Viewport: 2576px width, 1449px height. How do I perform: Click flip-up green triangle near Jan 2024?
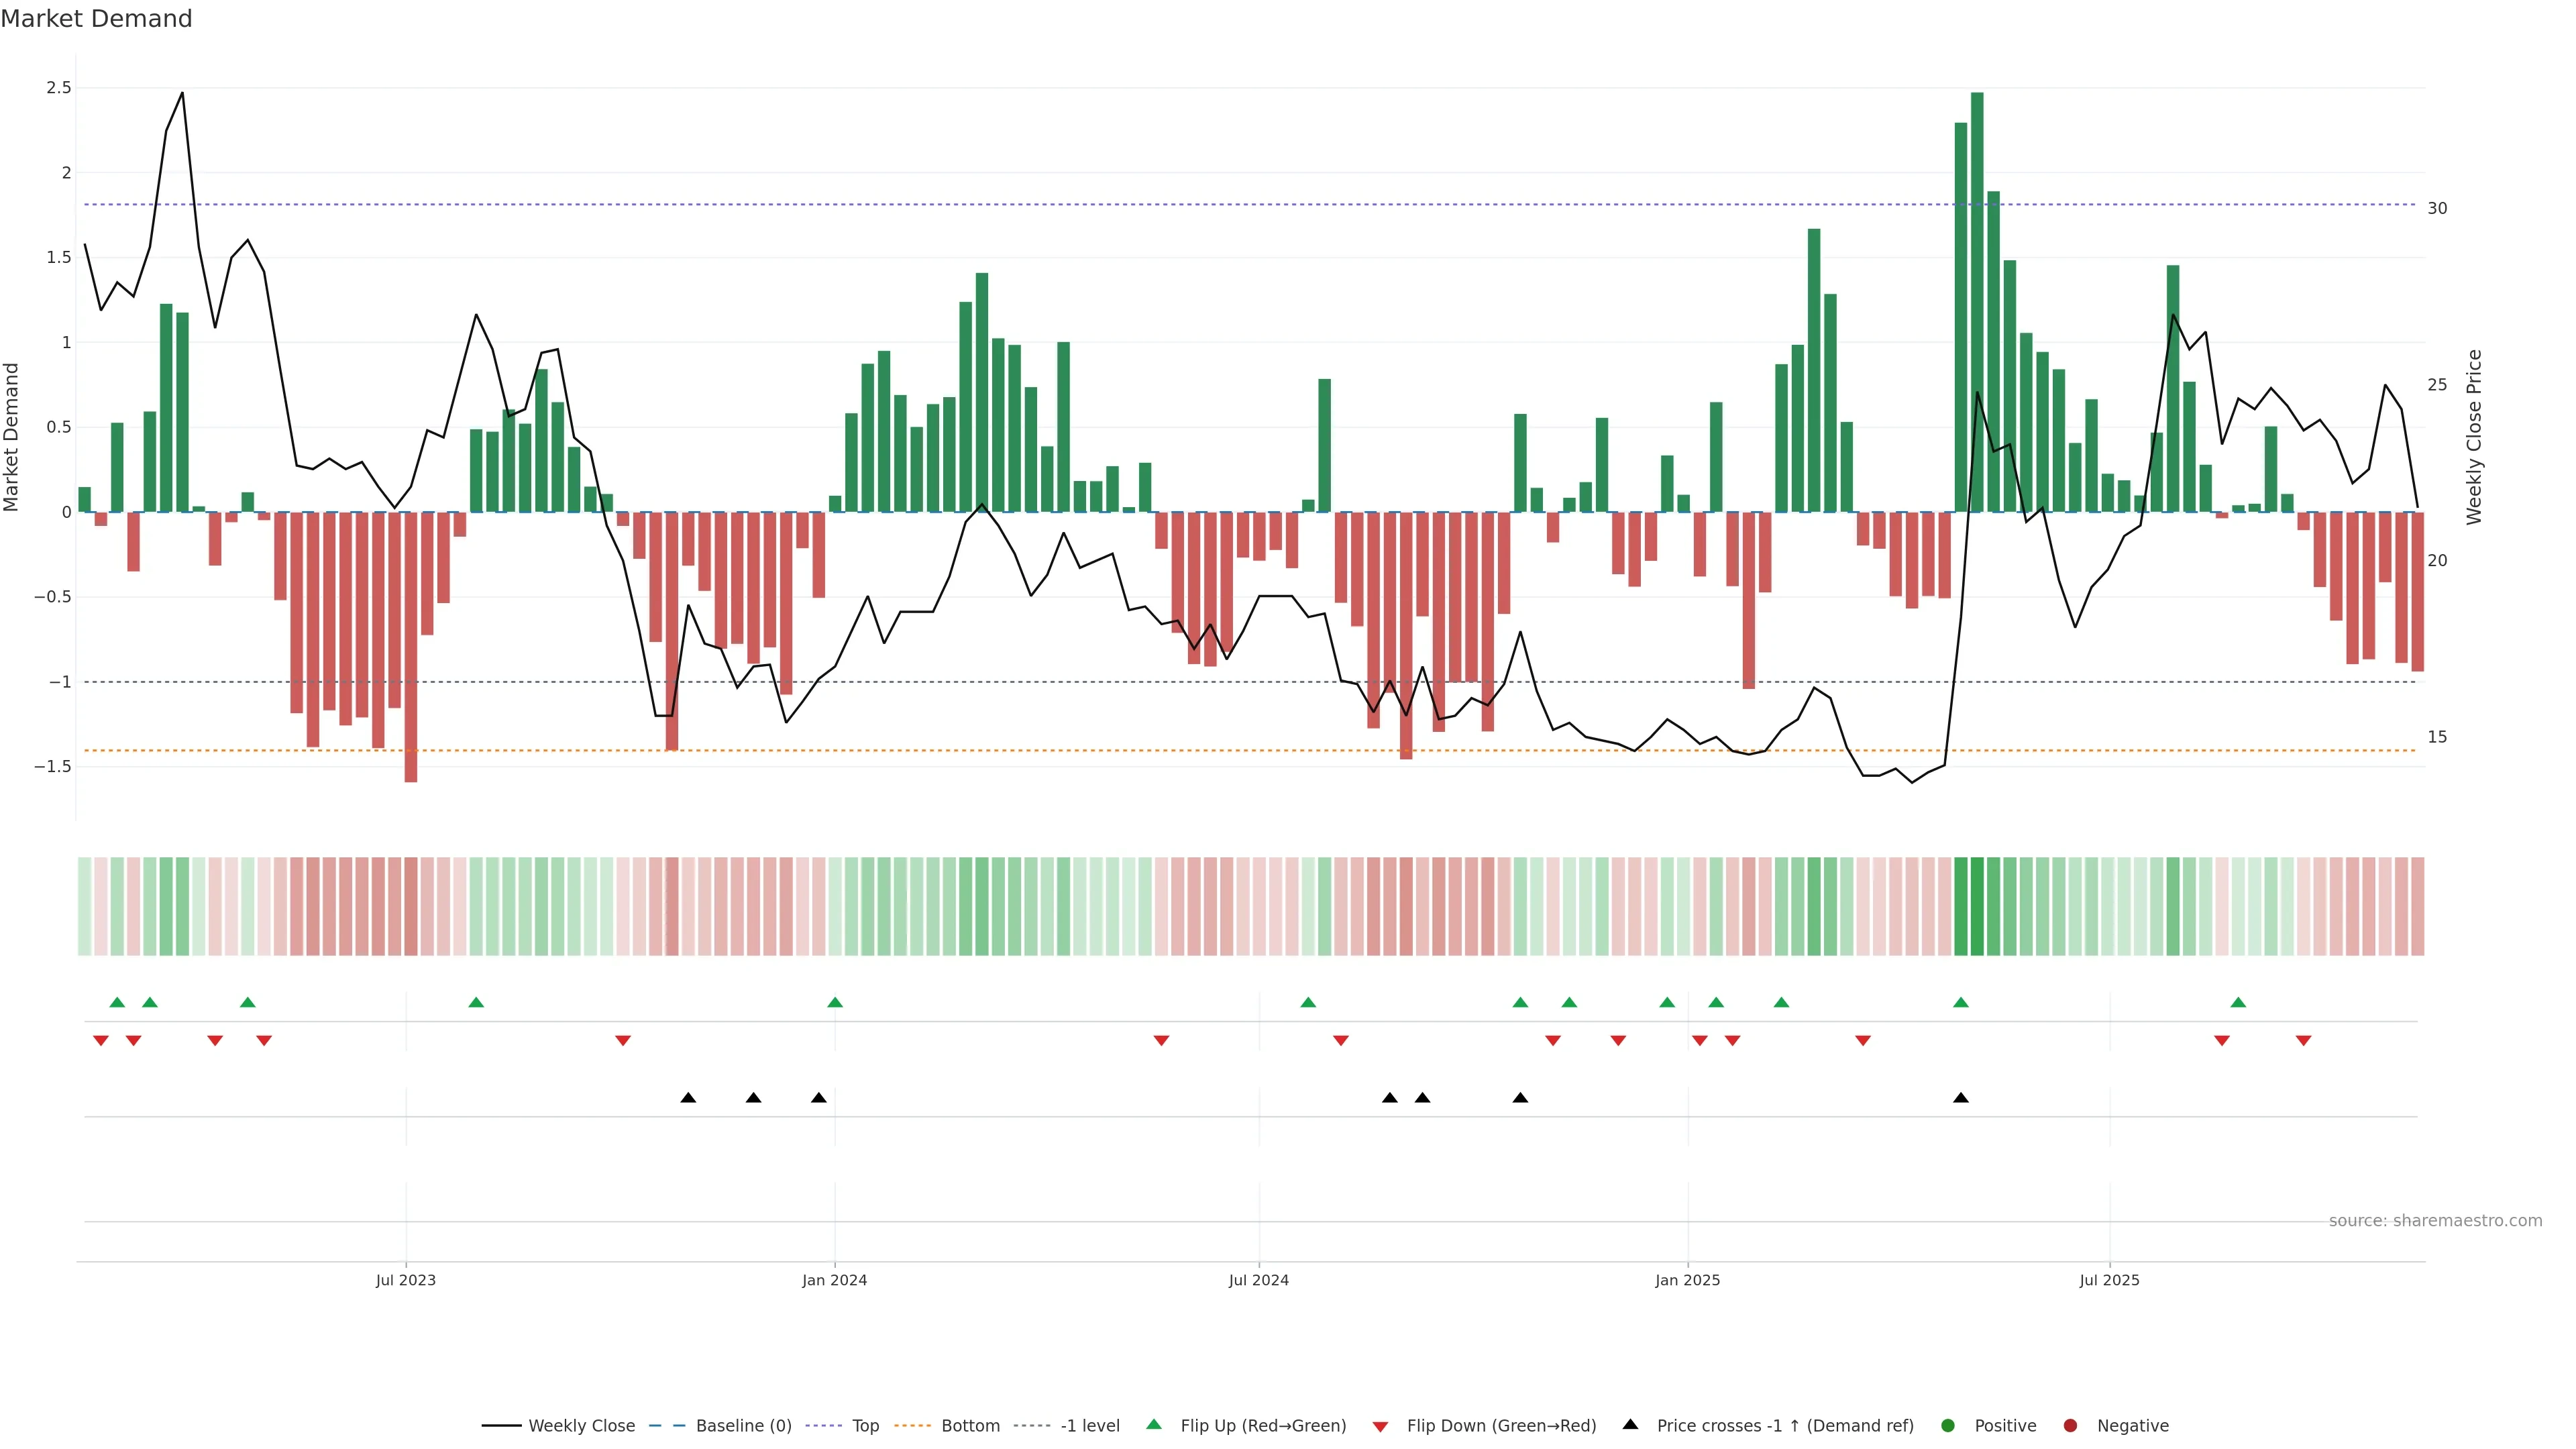click(835, 1002)
